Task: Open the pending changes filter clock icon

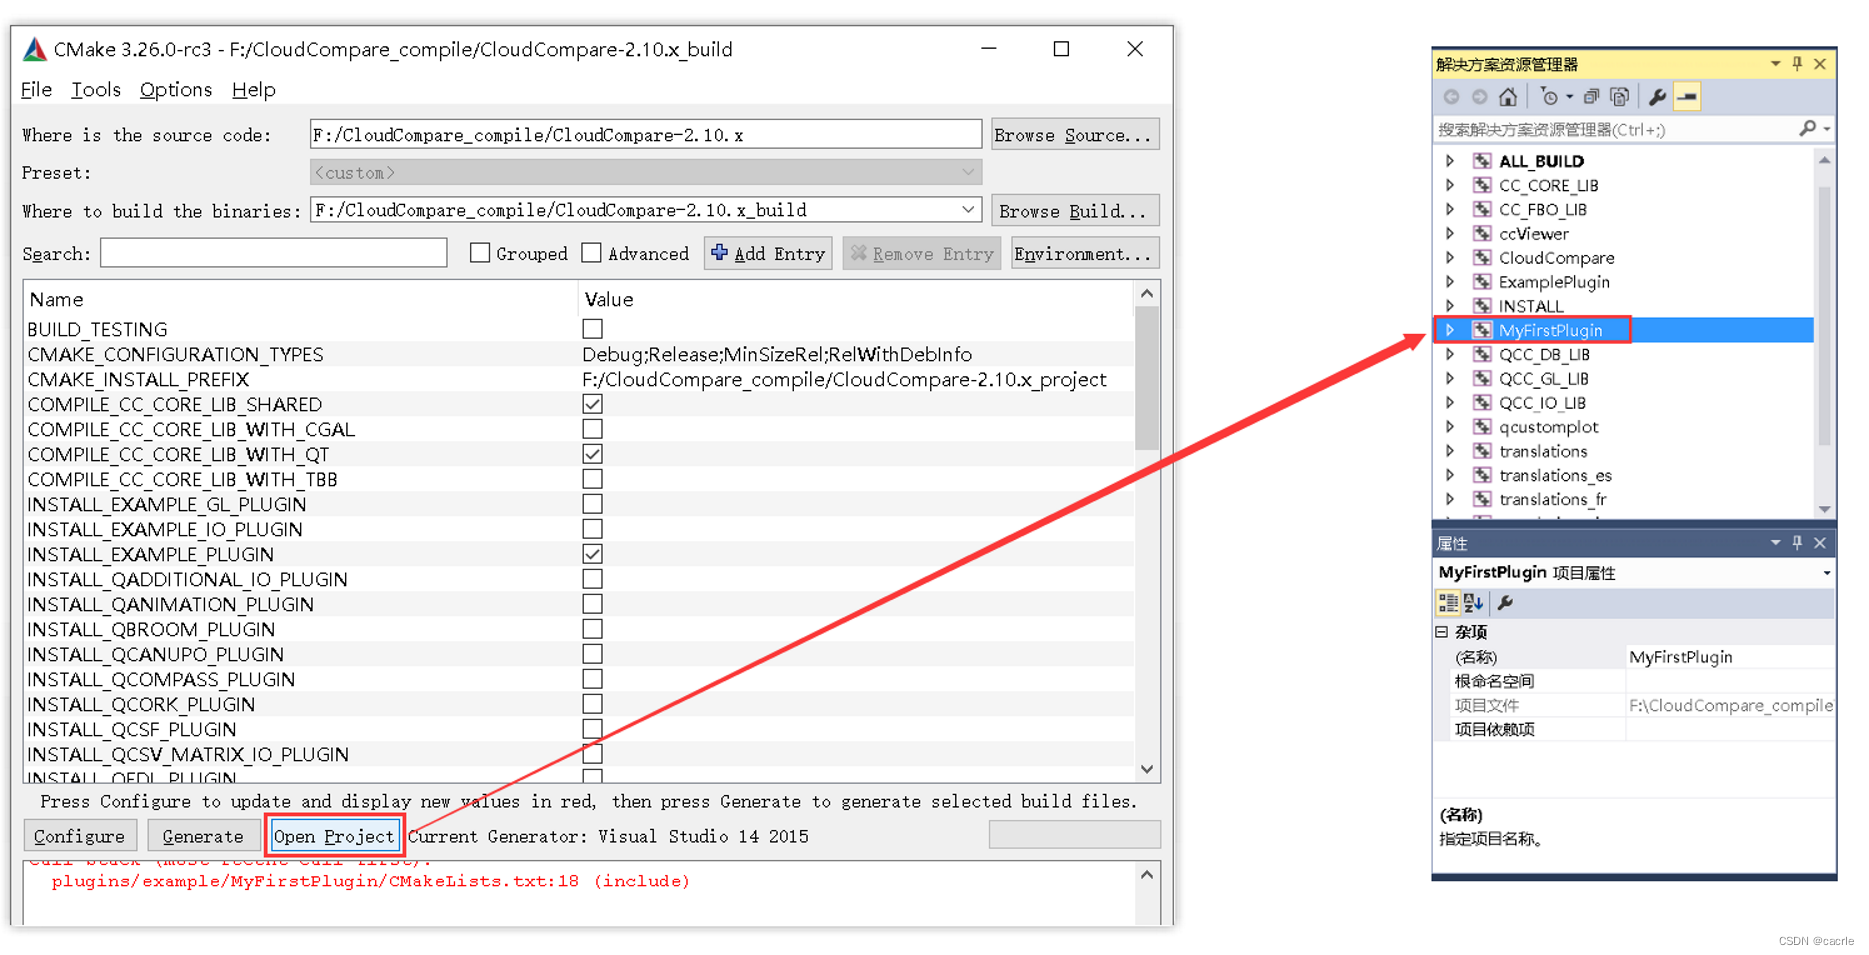Action: 1550,96
